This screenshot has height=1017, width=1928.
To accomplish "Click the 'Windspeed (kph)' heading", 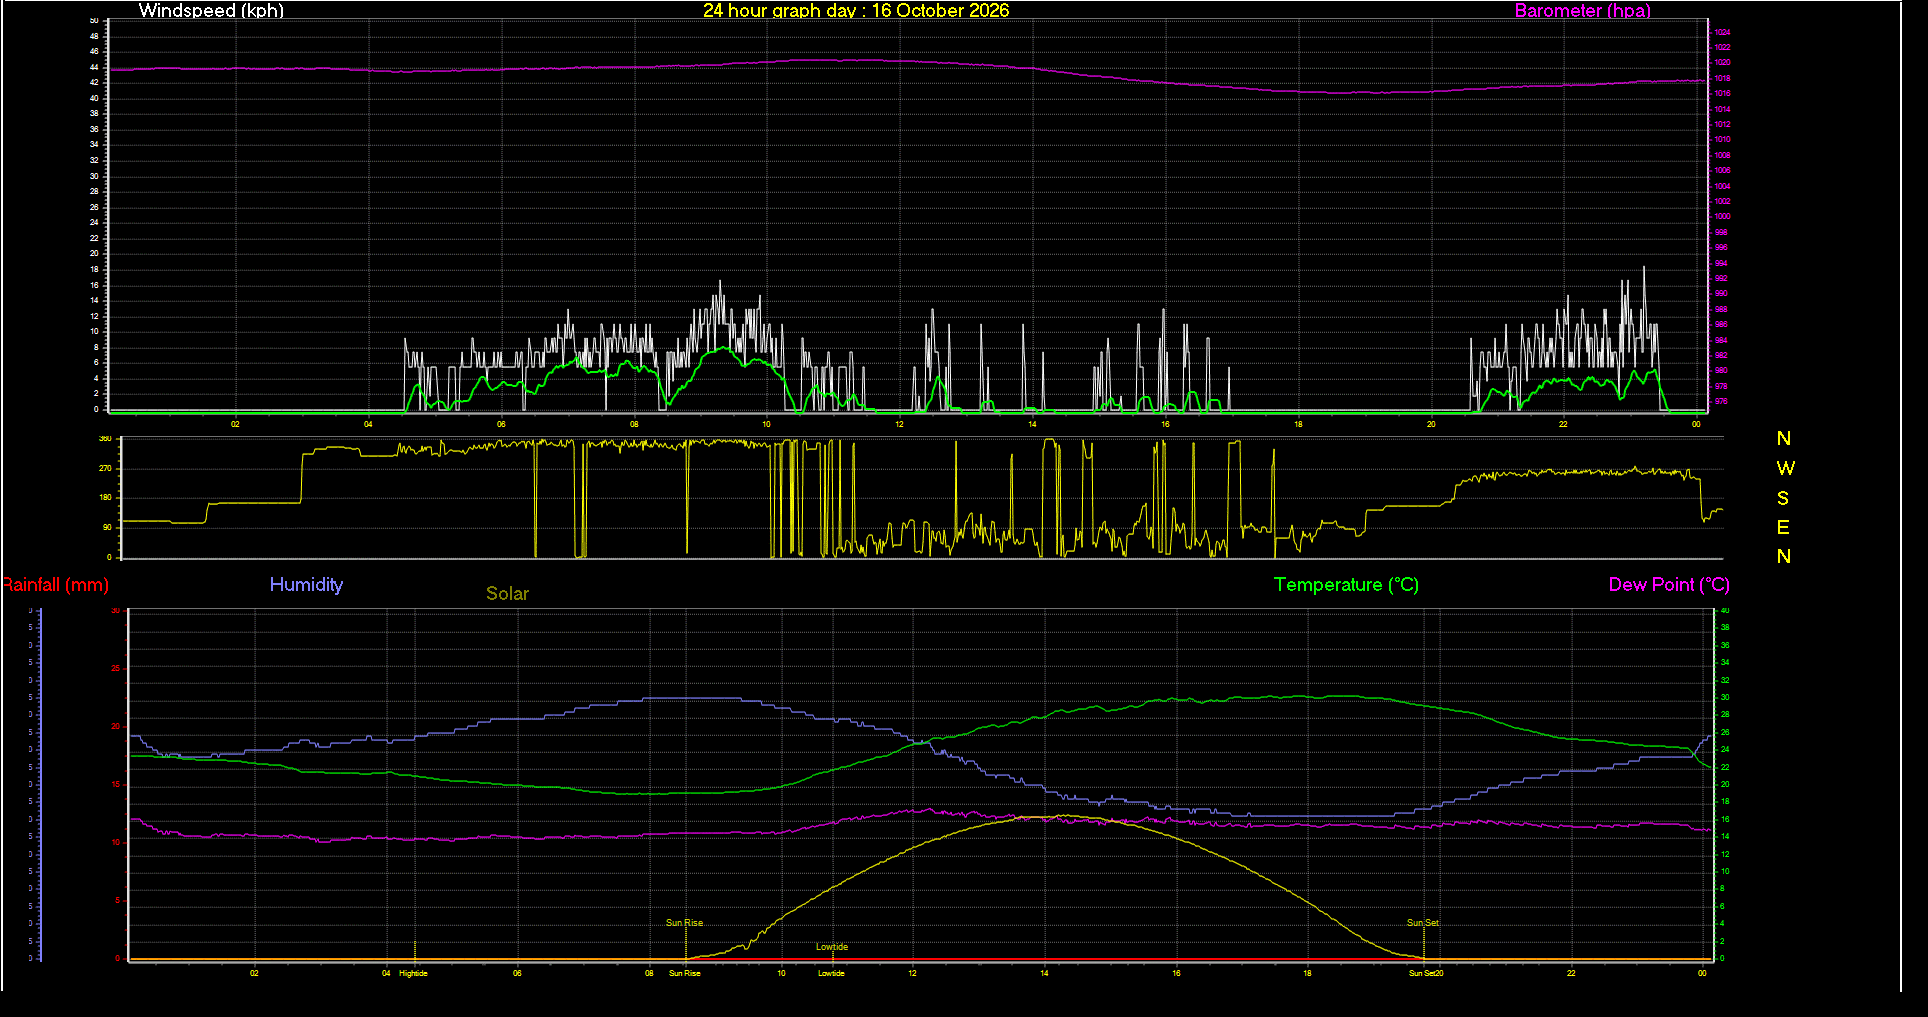I will pyautogui.click(x=211, y=10).
